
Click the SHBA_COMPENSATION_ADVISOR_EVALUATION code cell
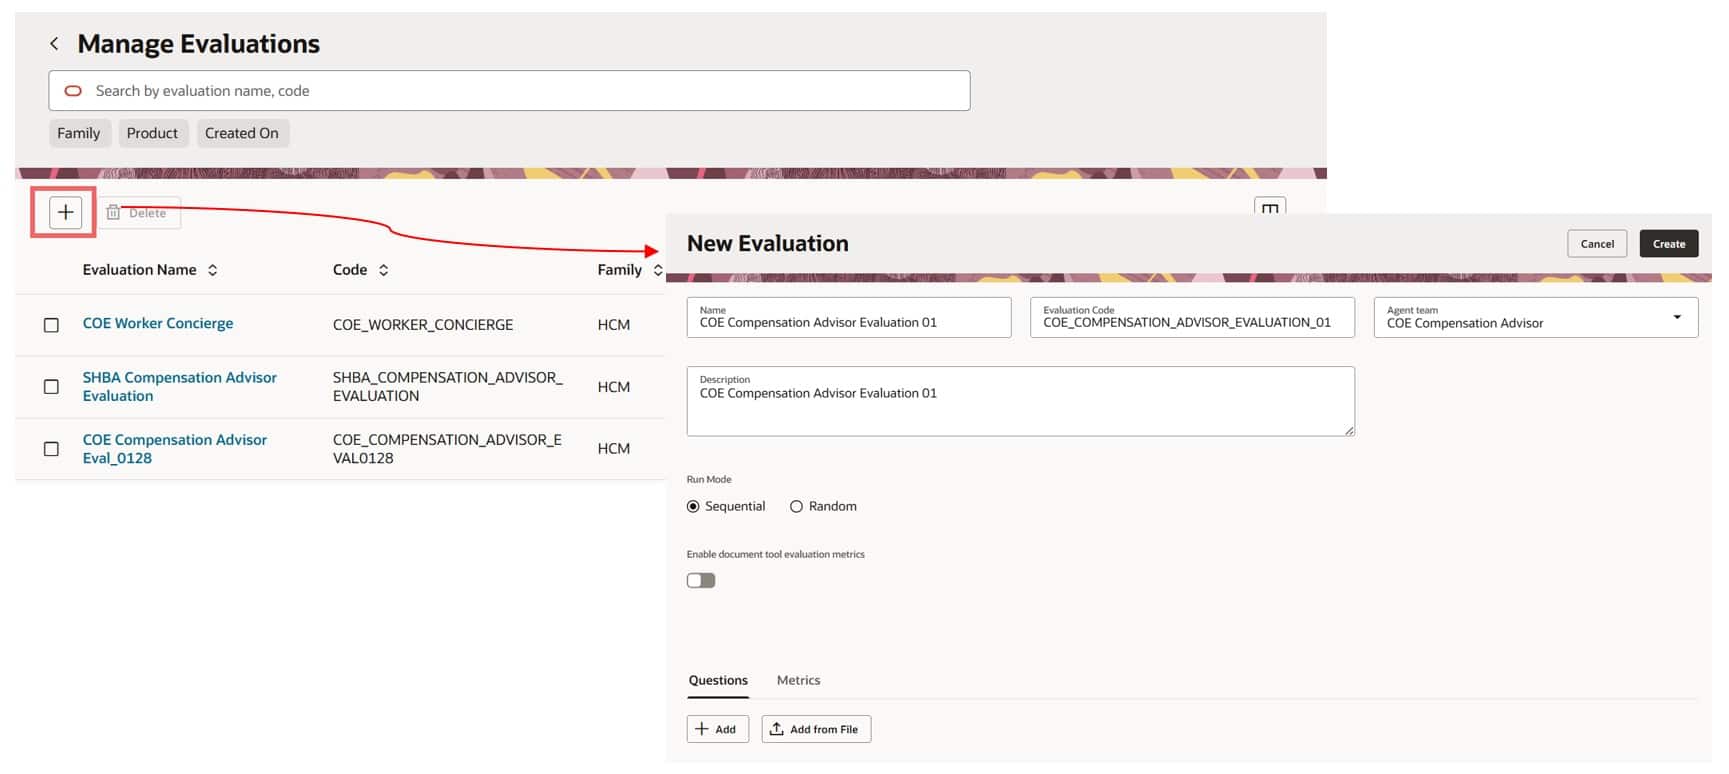[448, 387]
